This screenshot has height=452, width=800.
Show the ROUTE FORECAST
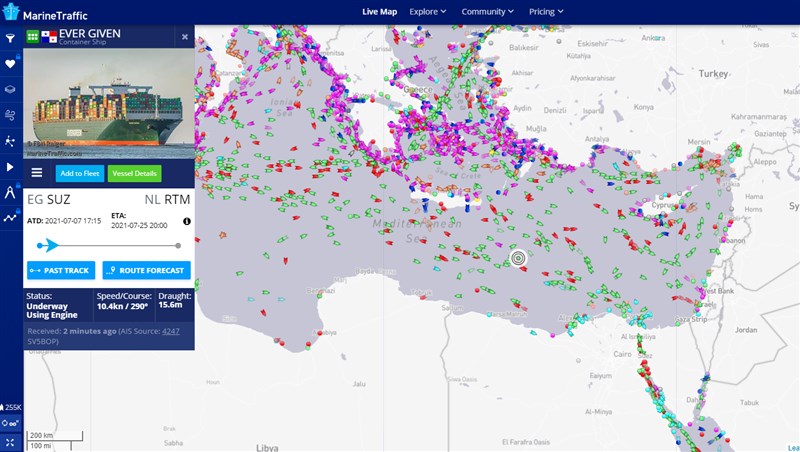click(146, 270)
